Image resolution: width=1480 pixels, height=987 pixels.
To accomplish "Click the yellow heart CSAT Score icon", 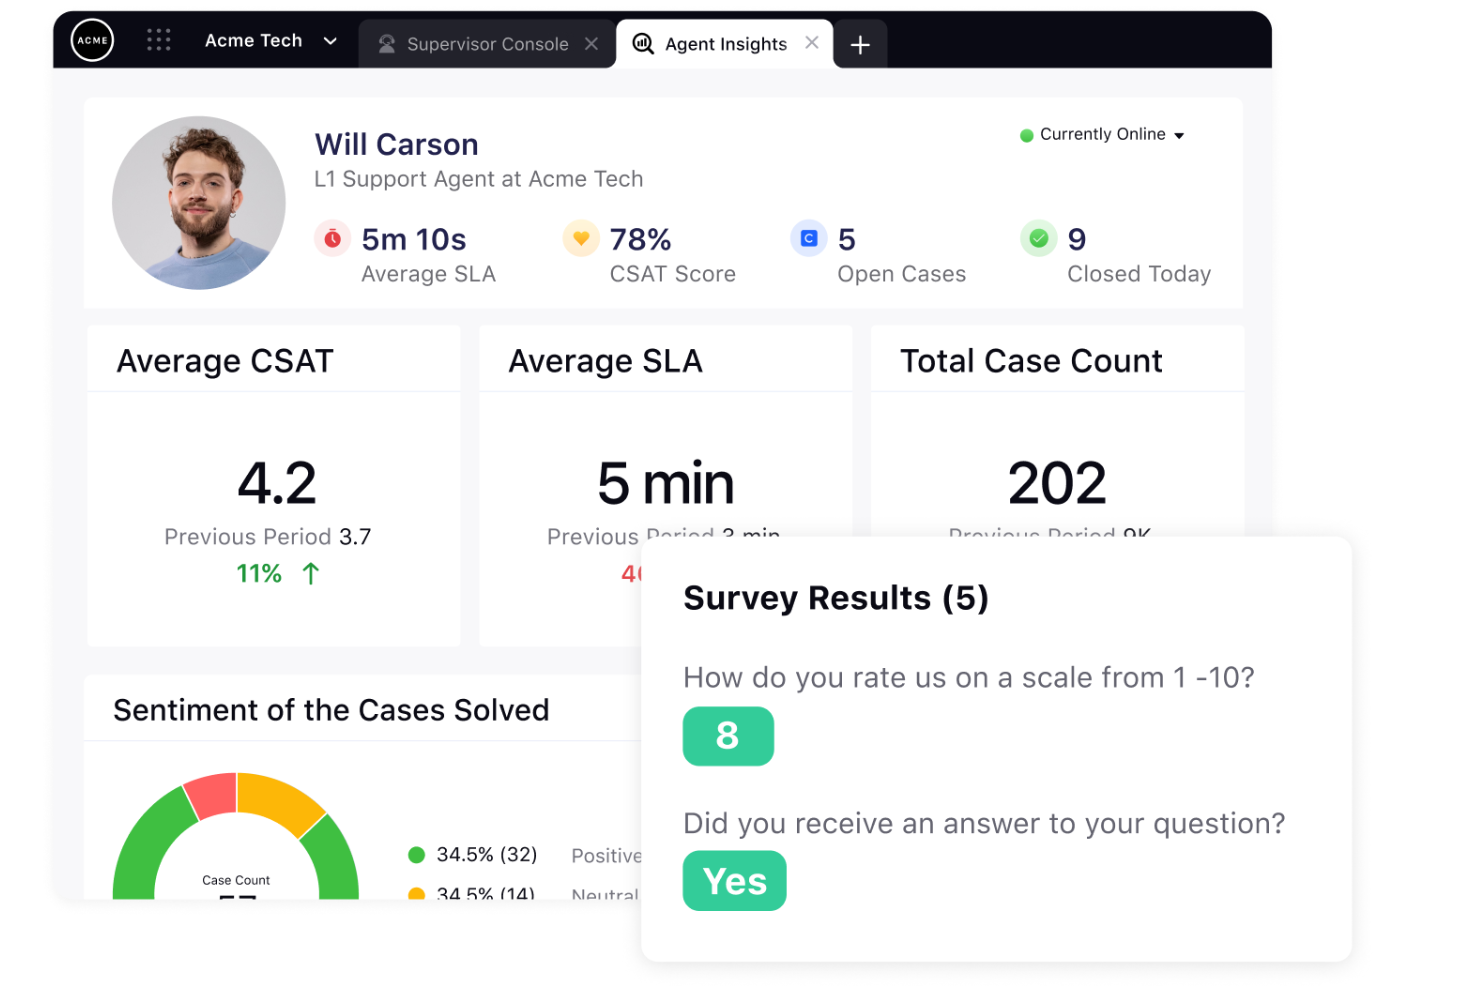I will point(581,239).
